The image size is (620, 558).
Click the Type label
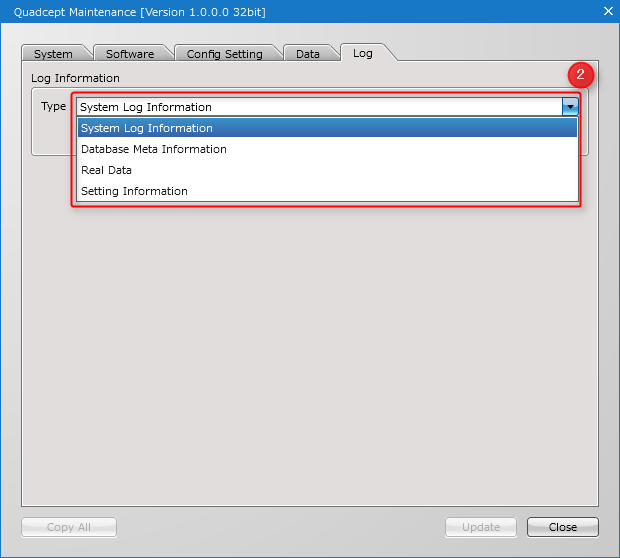pos(53,106)
